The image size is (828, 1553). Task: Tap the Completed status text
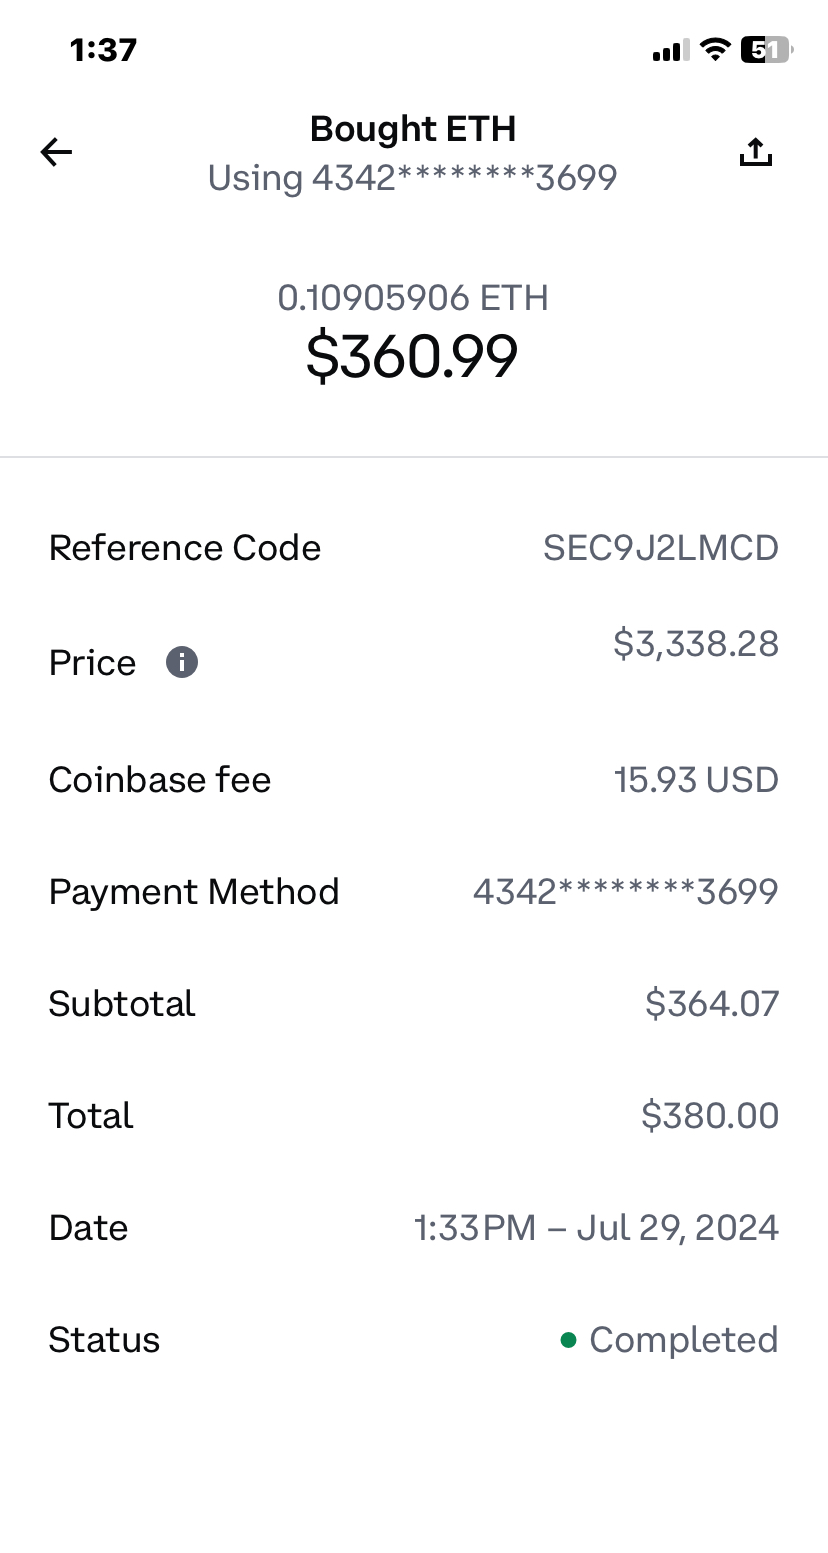click(x=684, y=1340)
